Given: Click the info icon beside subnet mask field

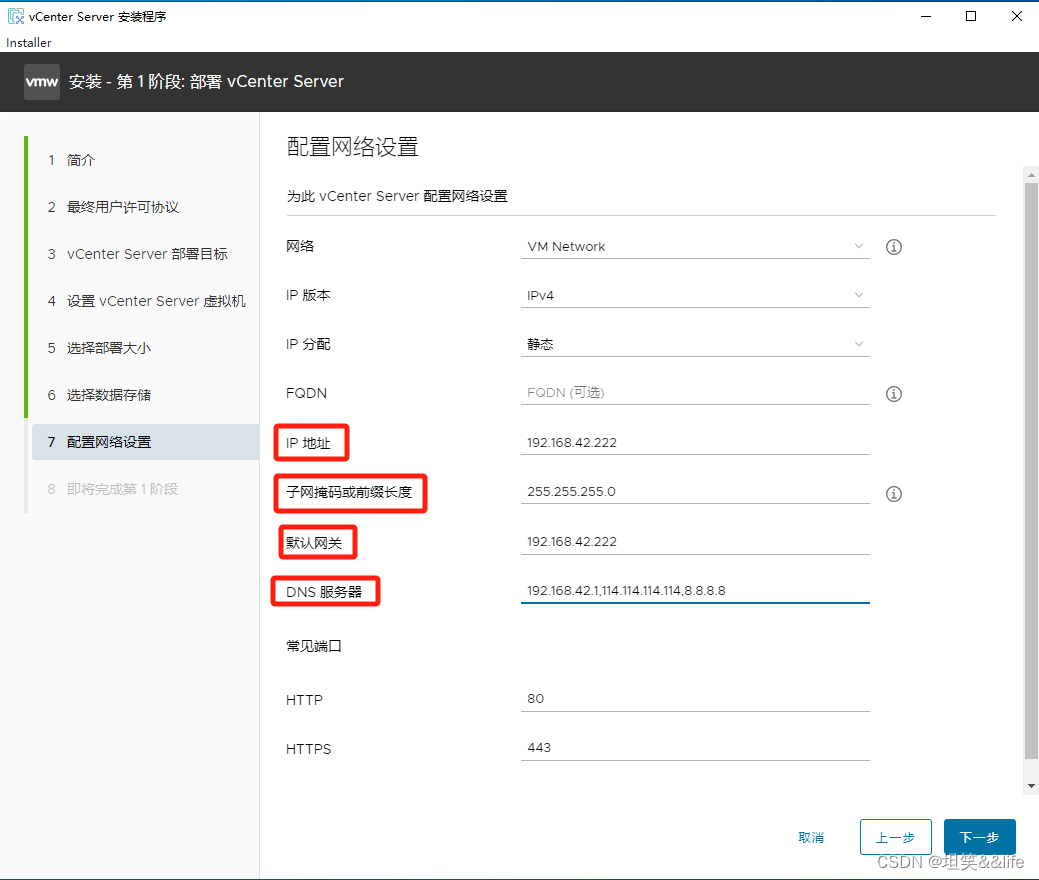Looking at the screenshot, I should click(x=893, y=494).
